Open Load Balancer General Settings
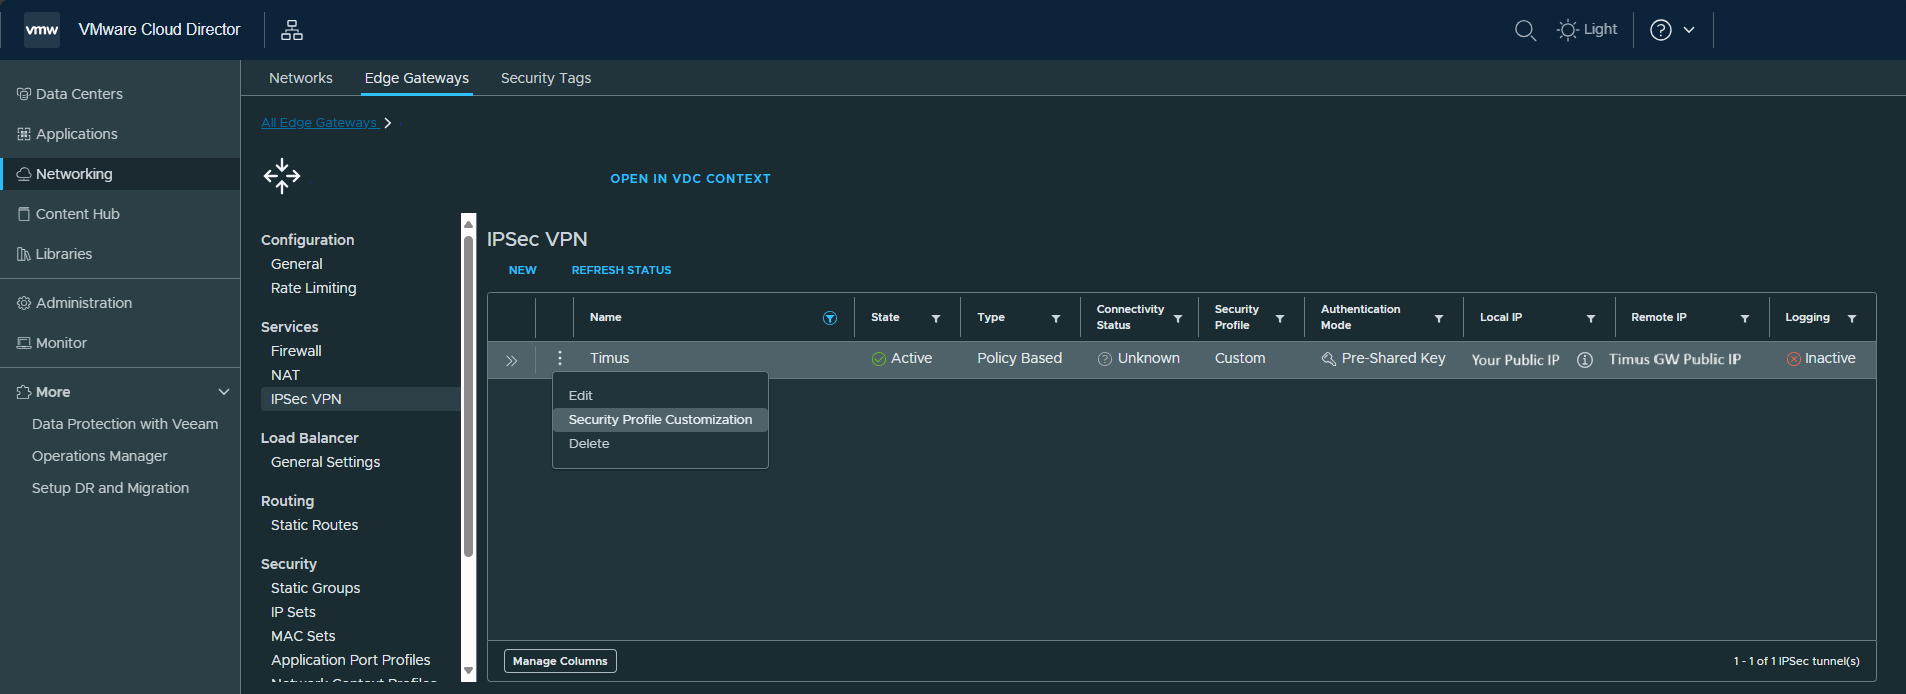The height and width of the screenshot is (694, 1906). coord(326,462)
